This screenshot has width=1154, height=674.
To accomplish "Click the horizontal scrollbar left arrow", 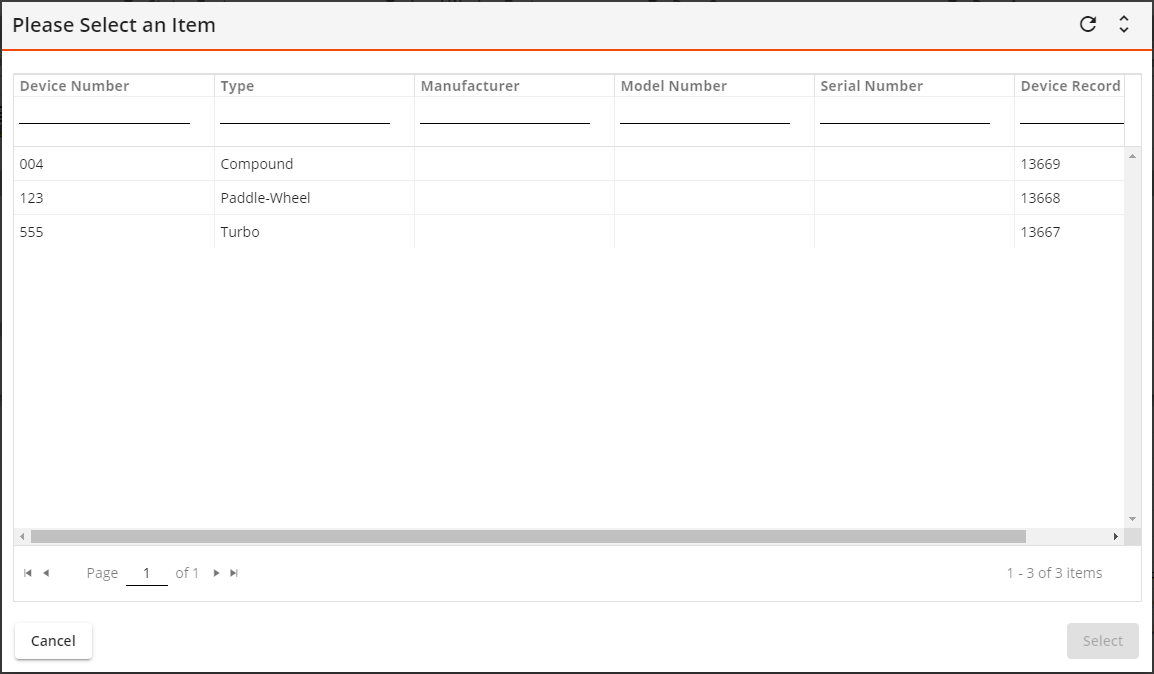I will click(x=22, y=536).
